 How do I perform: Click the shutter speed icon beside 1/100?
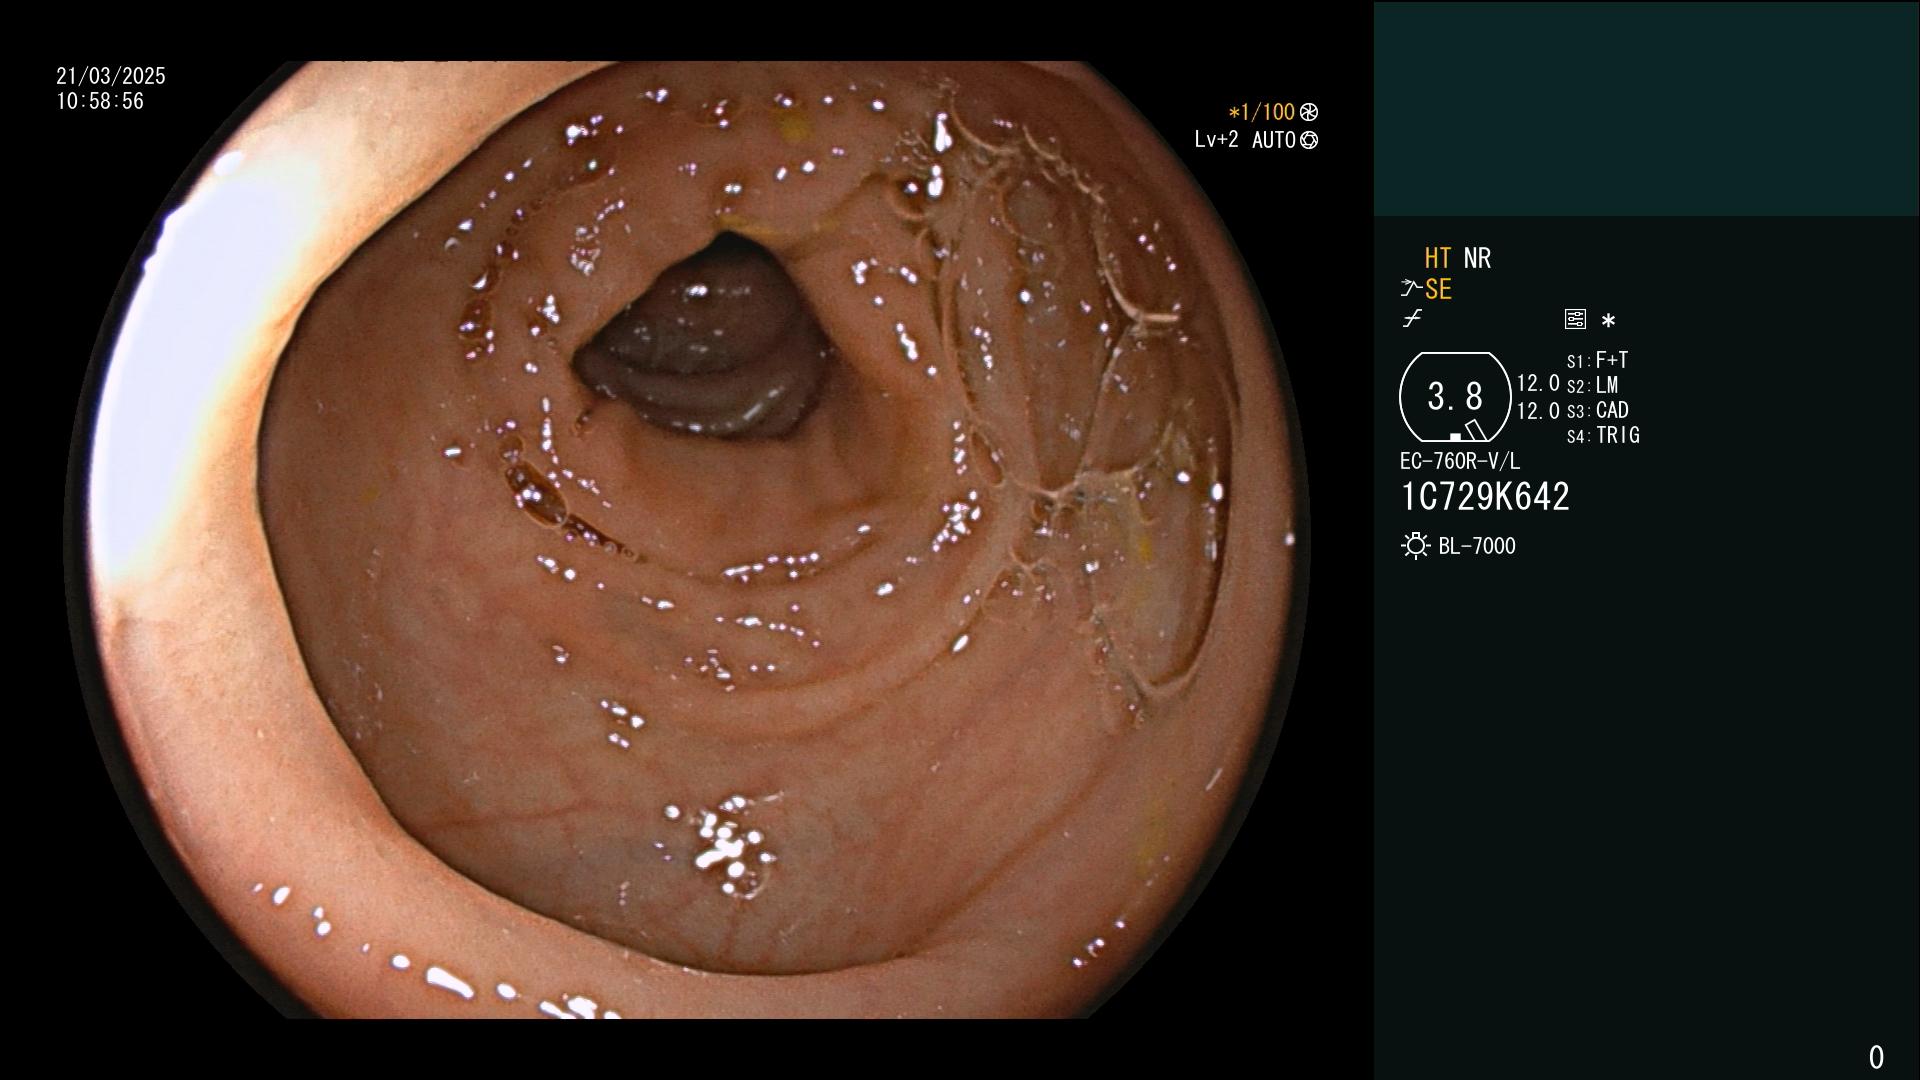point(1309,113)
